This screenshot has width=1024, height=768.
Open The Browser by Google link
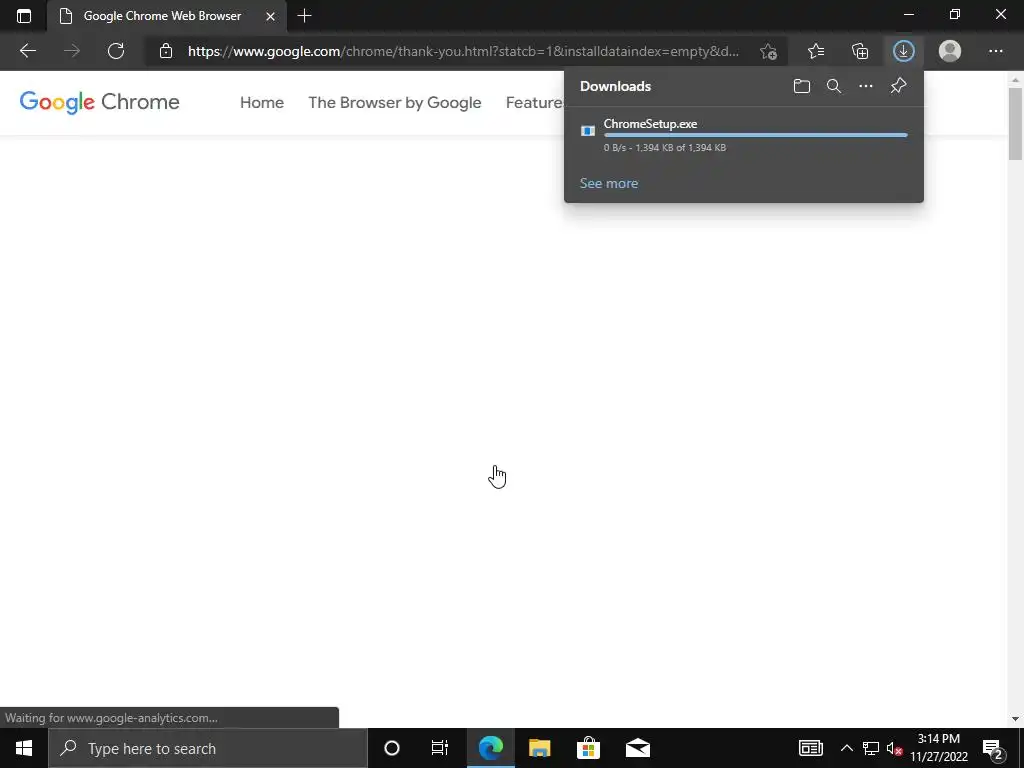(394, 103)
